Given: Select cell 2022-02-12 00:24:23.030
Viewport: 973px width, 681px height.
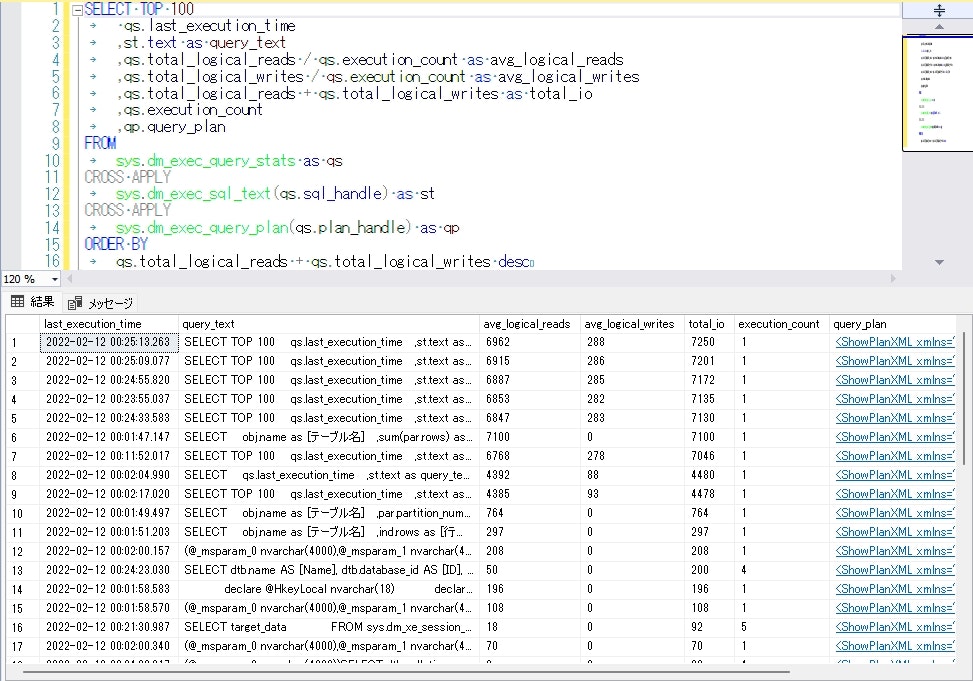Looking at the screenshot, I should (x=109, y=570).
